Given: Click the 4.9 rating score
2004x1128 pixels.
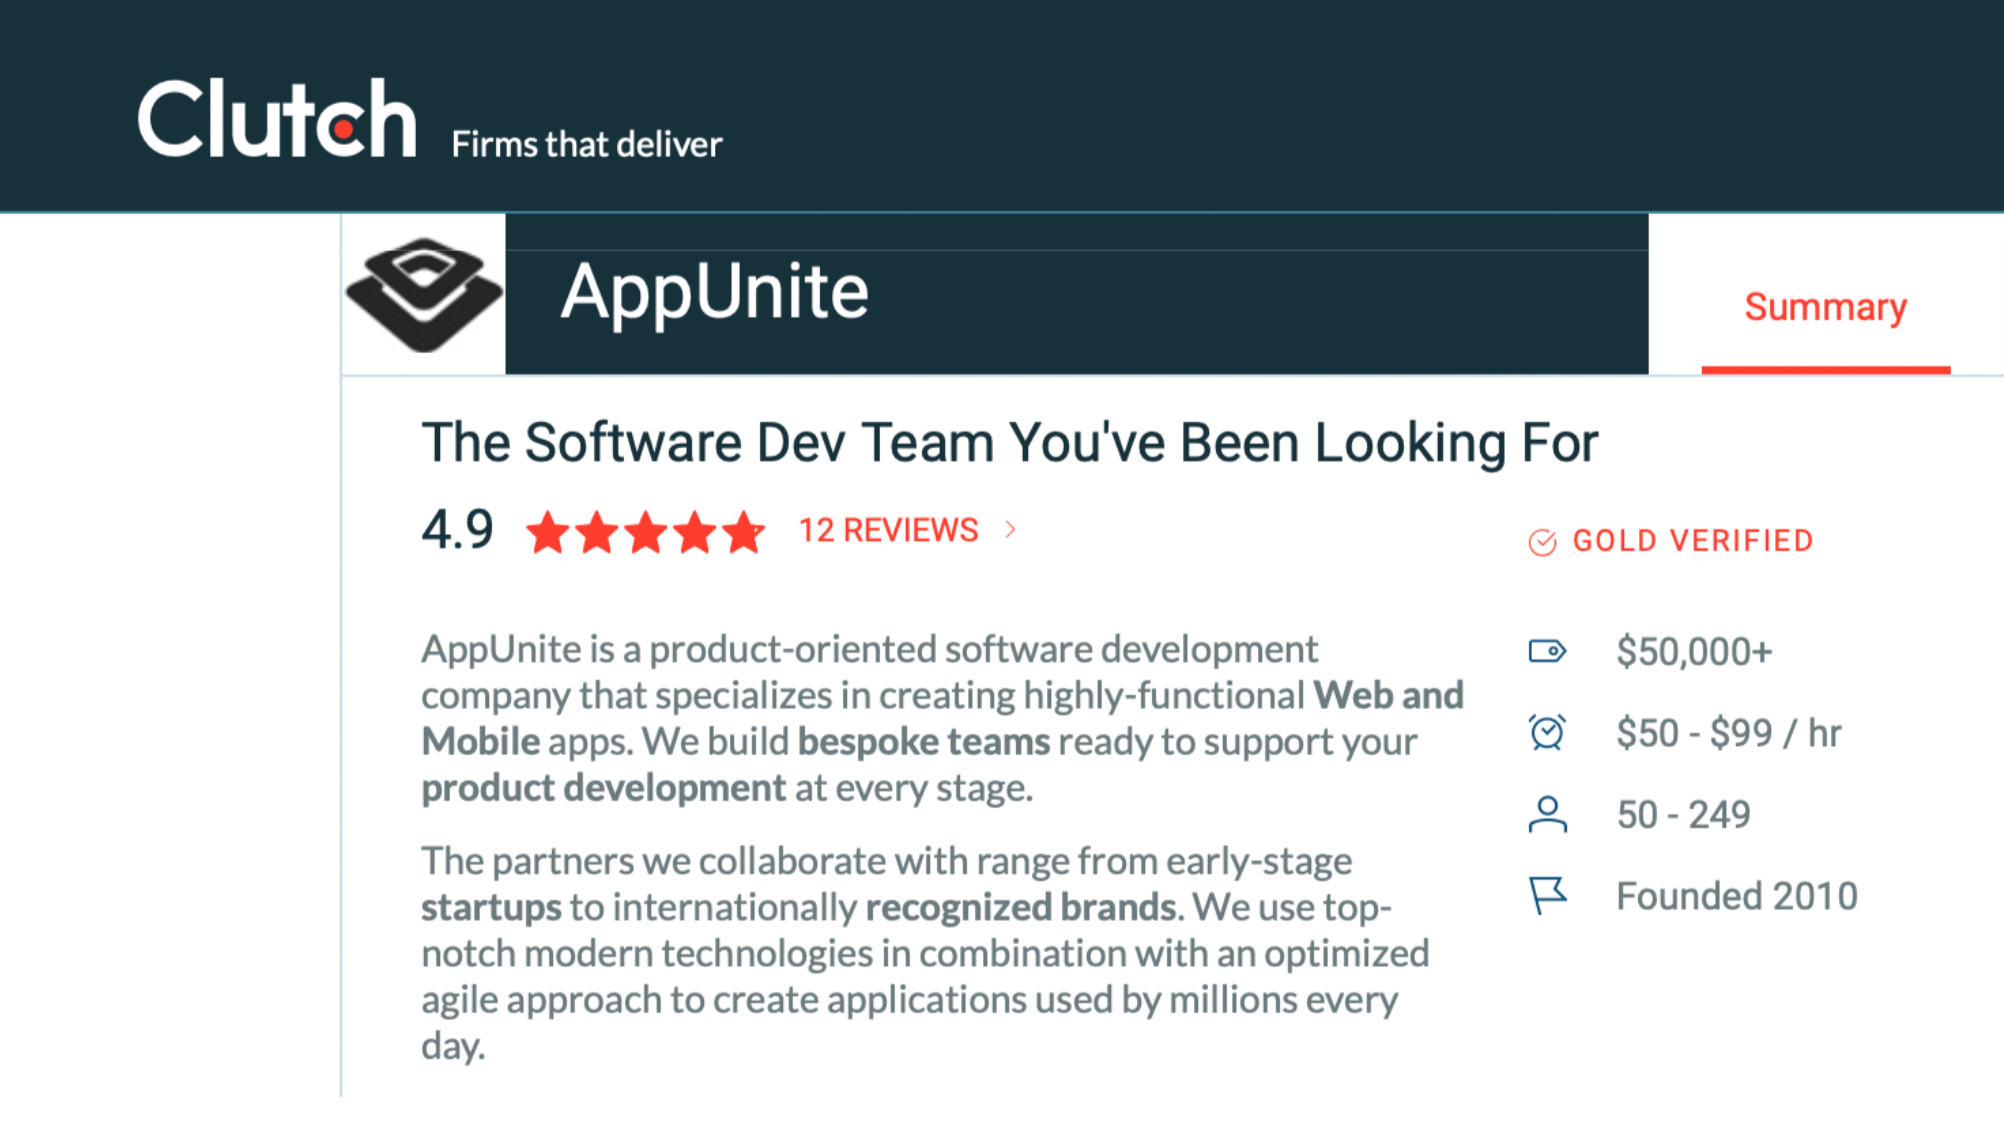Looking at the screenshot, I should pyautogui.click(x=457, y=530).
